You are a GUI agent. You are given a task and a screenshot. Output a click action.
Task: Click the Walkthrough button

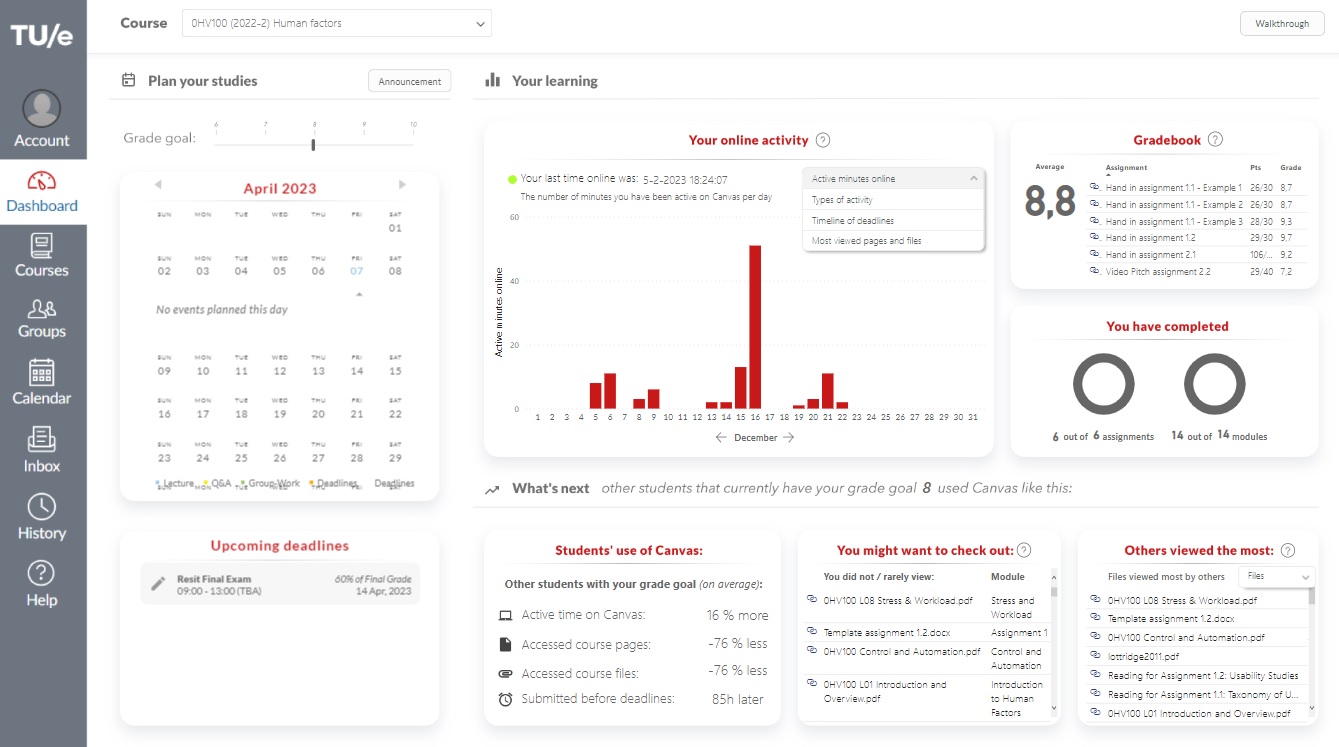pyautogui.click(x=1282, y=24)
